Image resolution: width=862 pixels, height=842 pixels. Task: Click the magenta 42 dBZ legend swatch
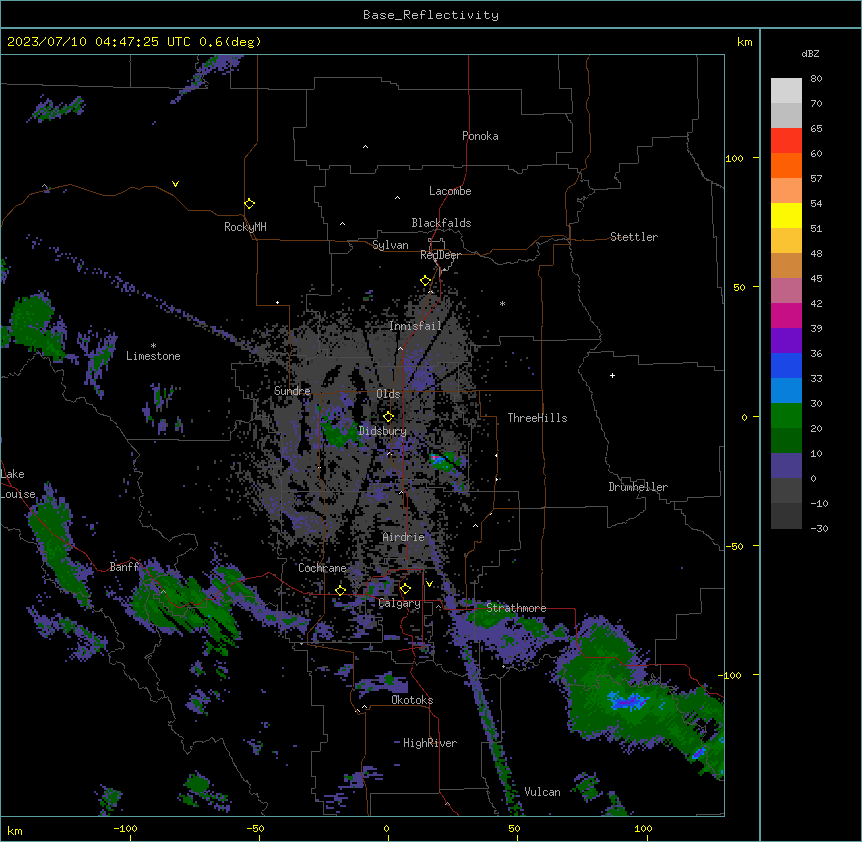point(786,315)
